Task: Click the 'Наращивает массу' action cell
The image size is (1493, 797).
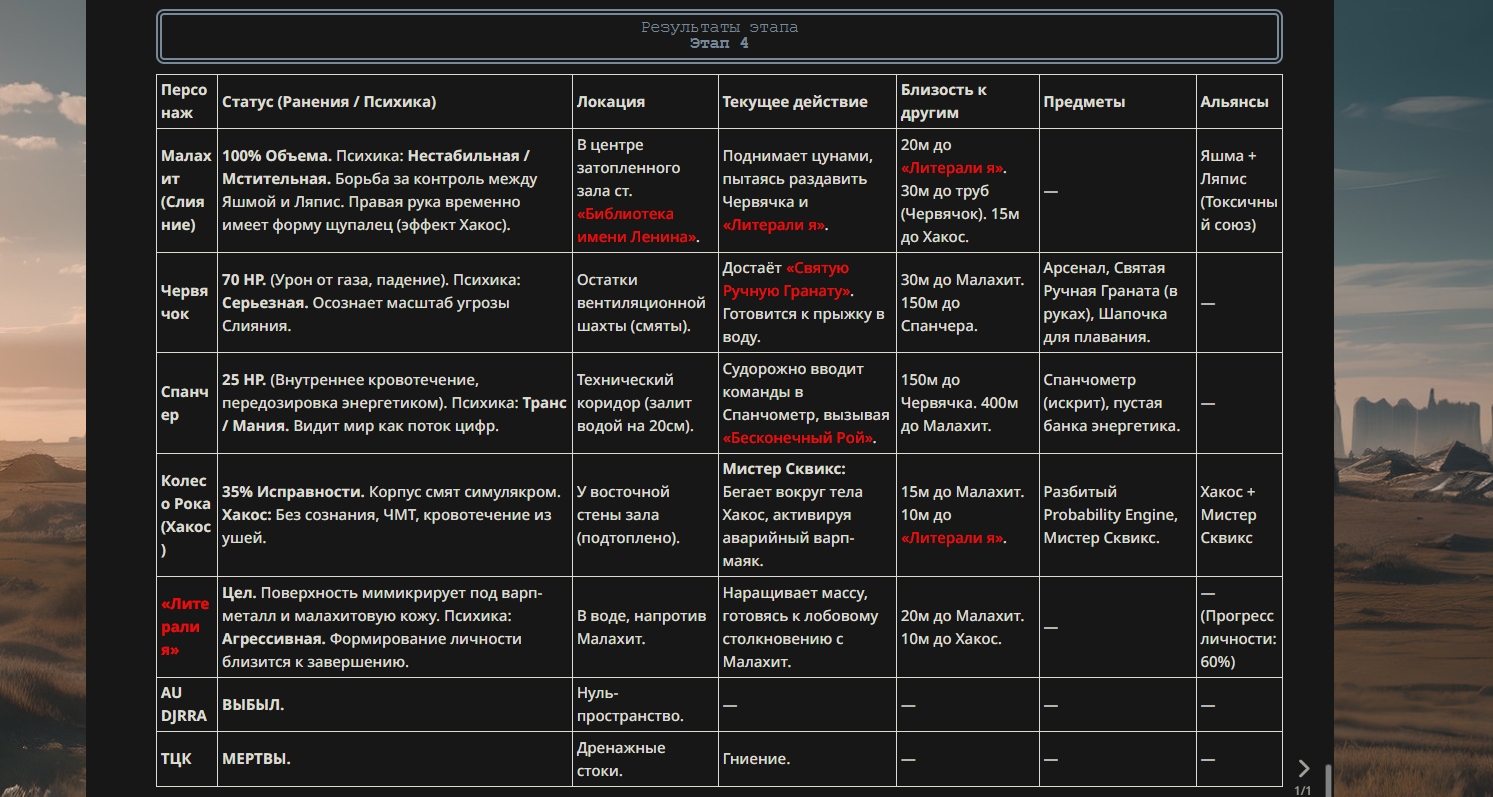Action: tap(807, 626)
